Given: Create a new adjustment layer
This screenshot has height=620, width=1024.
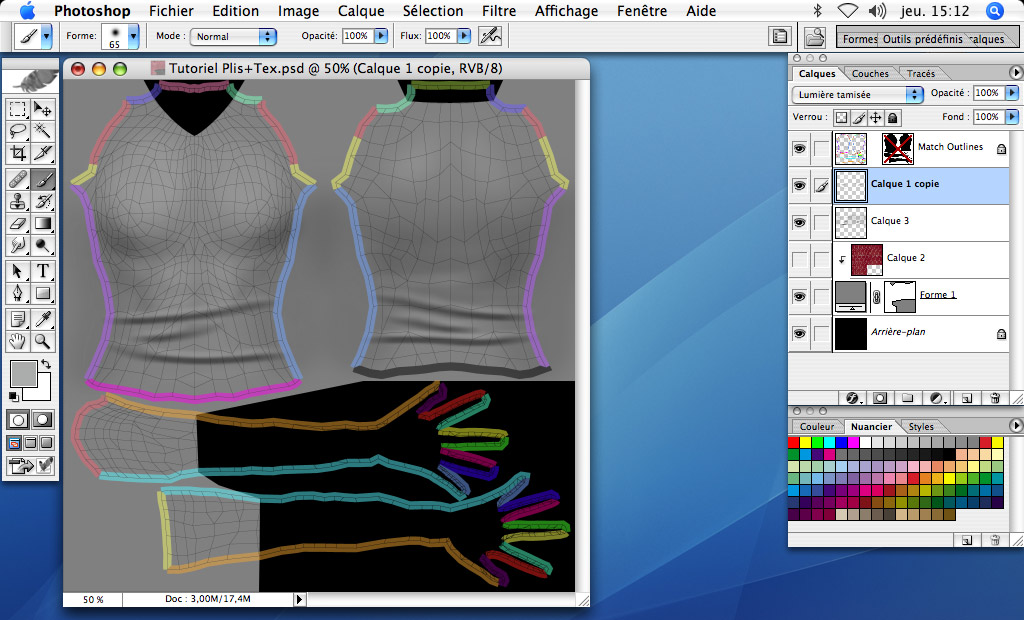Looking at the screenshot, I should [937, 398].
